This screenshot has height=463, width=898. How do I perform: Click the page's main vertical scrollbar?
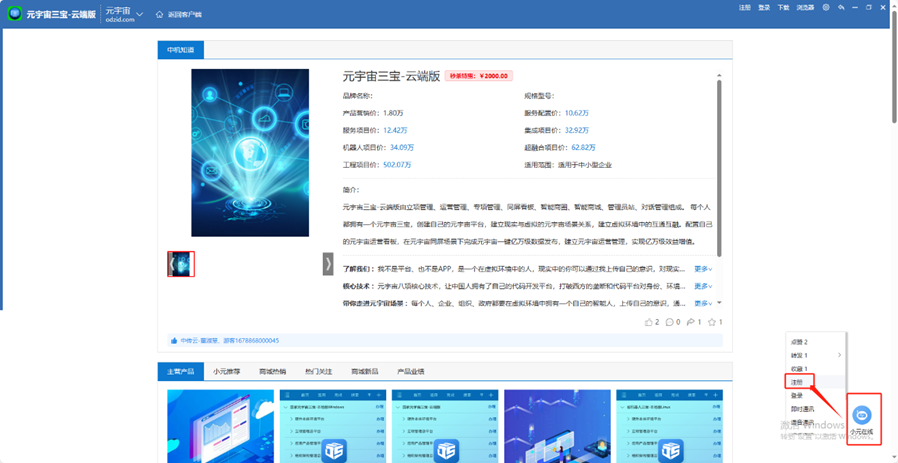point(895,66)
